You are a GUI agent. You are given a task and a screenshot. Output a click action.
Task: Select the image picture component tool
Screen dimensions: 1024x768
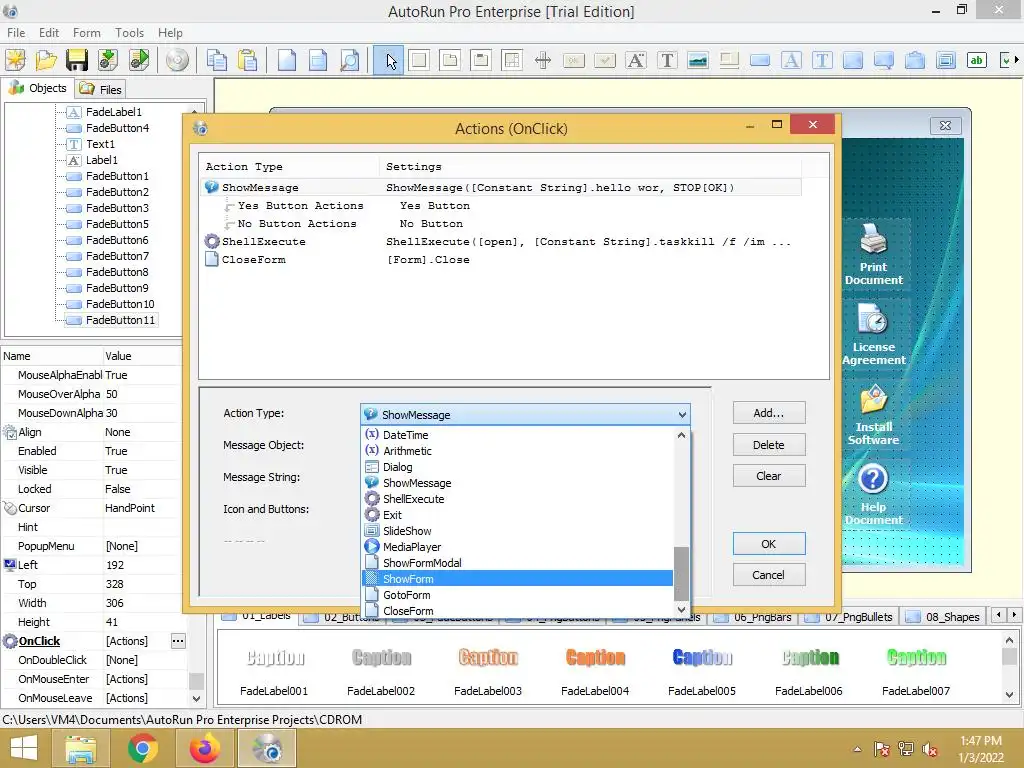697,61
